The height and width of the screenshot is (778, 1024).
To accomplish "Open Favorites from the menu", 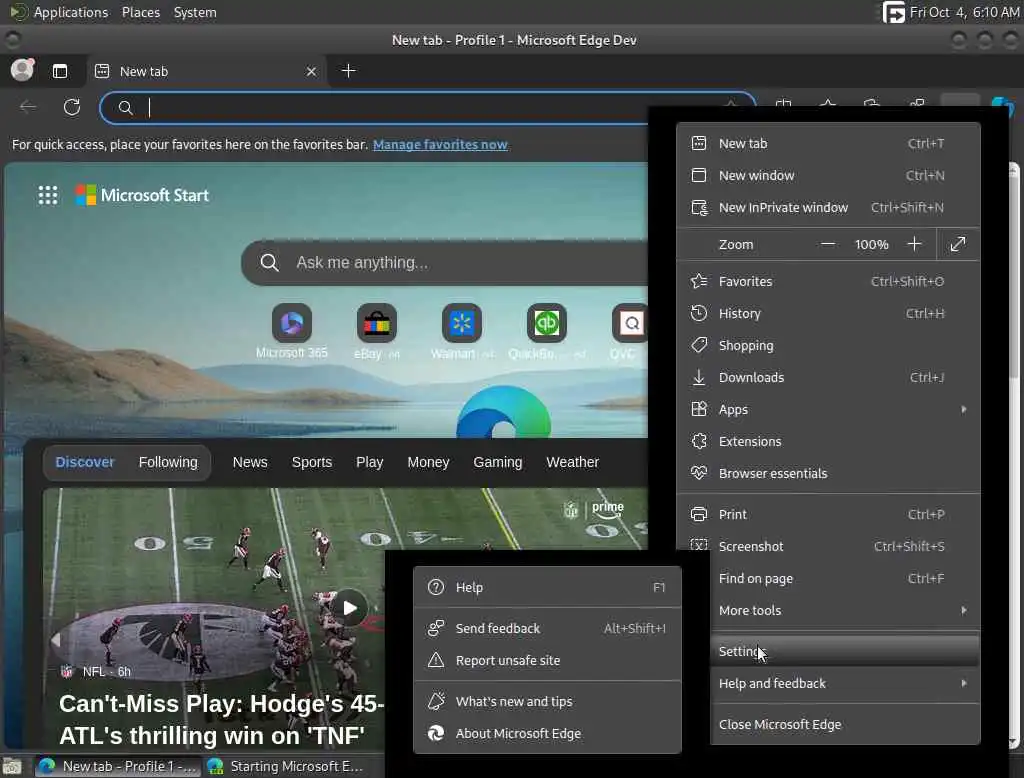I will (828, 281).
